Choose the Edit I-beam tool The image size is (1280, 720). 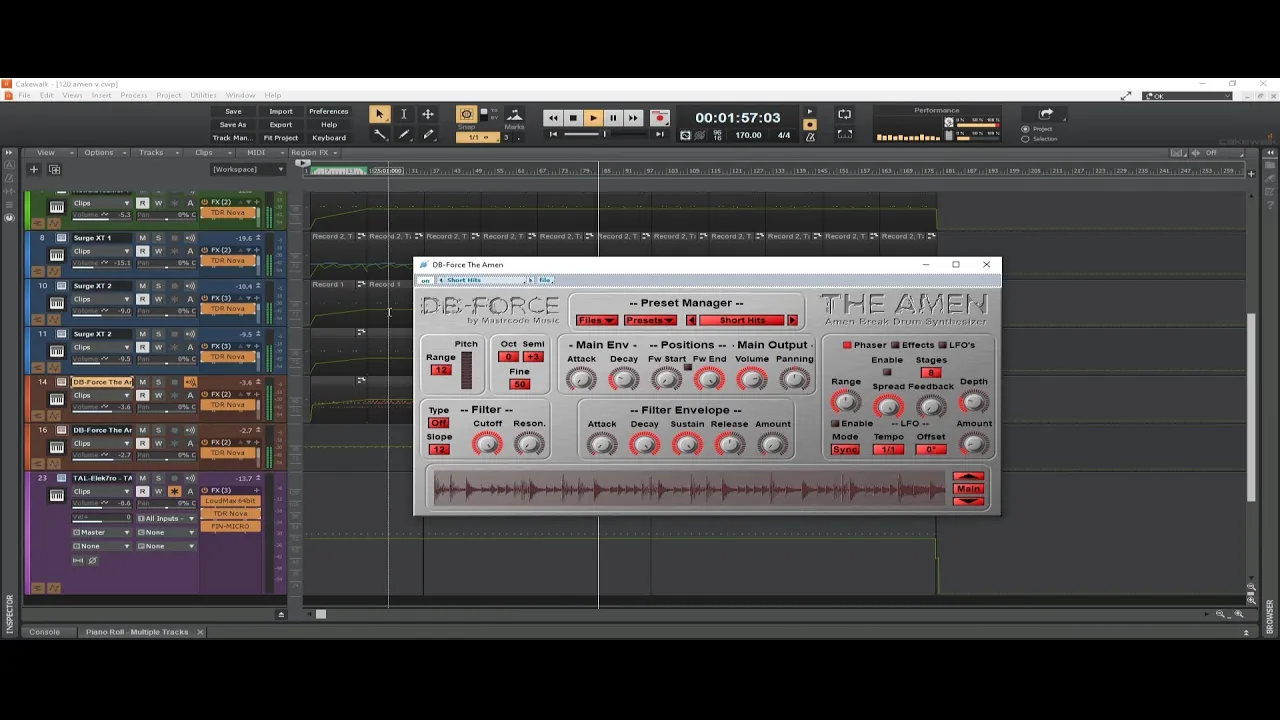tap(403, 115)
